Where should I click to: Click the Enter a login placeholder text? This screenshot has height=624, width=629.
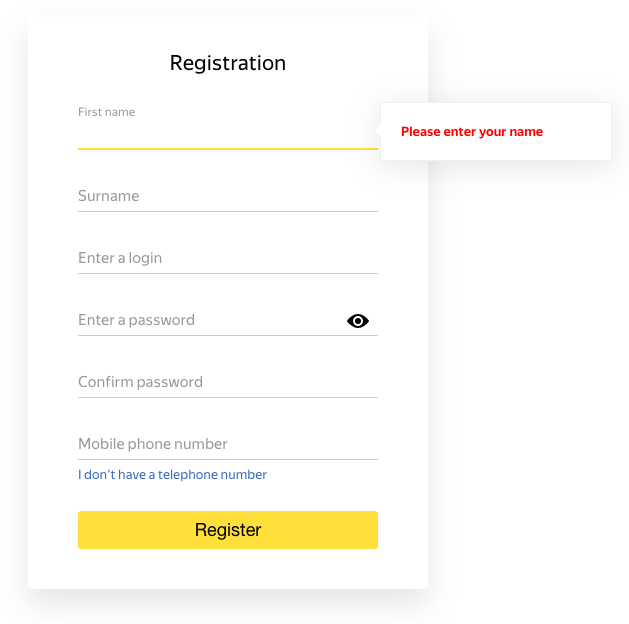click(120, 258)
